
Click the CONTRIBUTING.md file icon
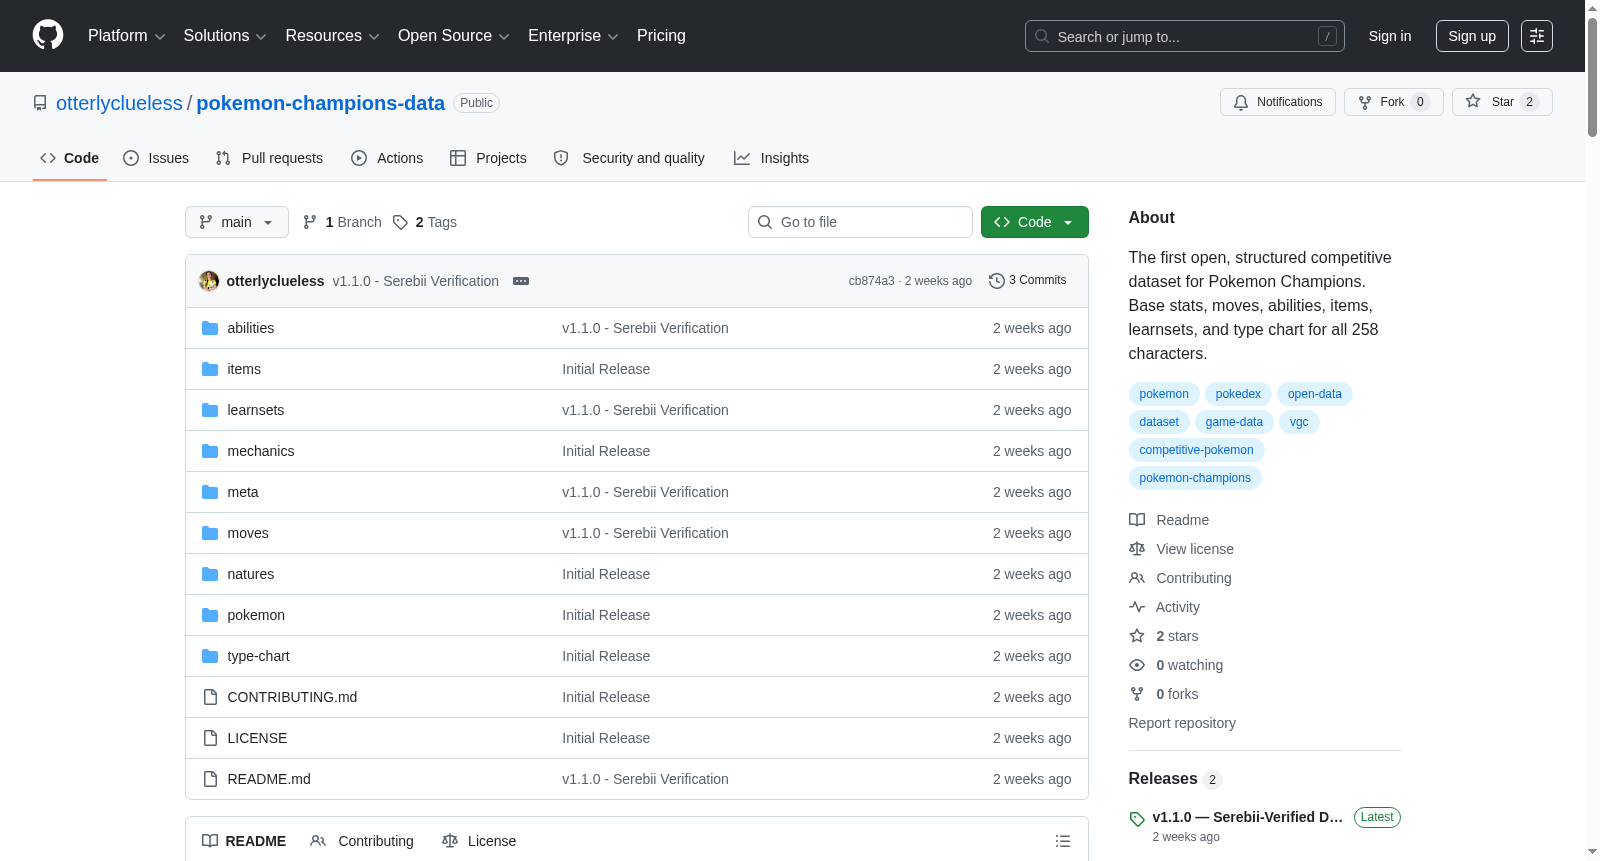(x=210, y=697)
